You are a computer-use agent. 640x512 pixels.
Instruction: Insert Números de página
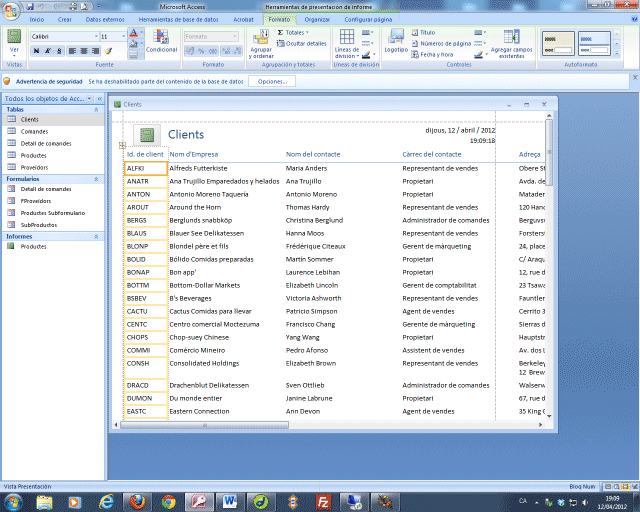tap(441, 43)
